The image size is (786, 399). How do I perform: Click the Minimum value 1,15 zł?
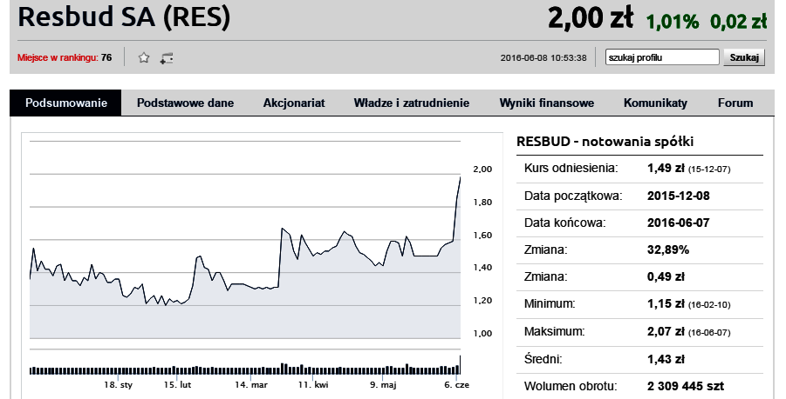pyautogui.click(x=666, y=304)
